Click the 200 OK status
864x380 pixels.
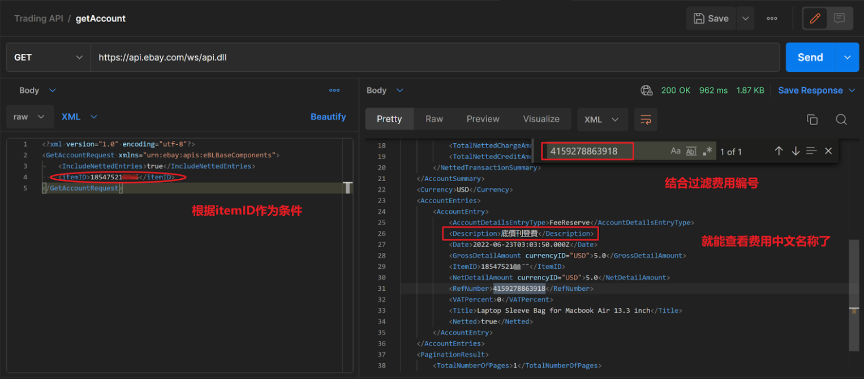pos(676,90)
